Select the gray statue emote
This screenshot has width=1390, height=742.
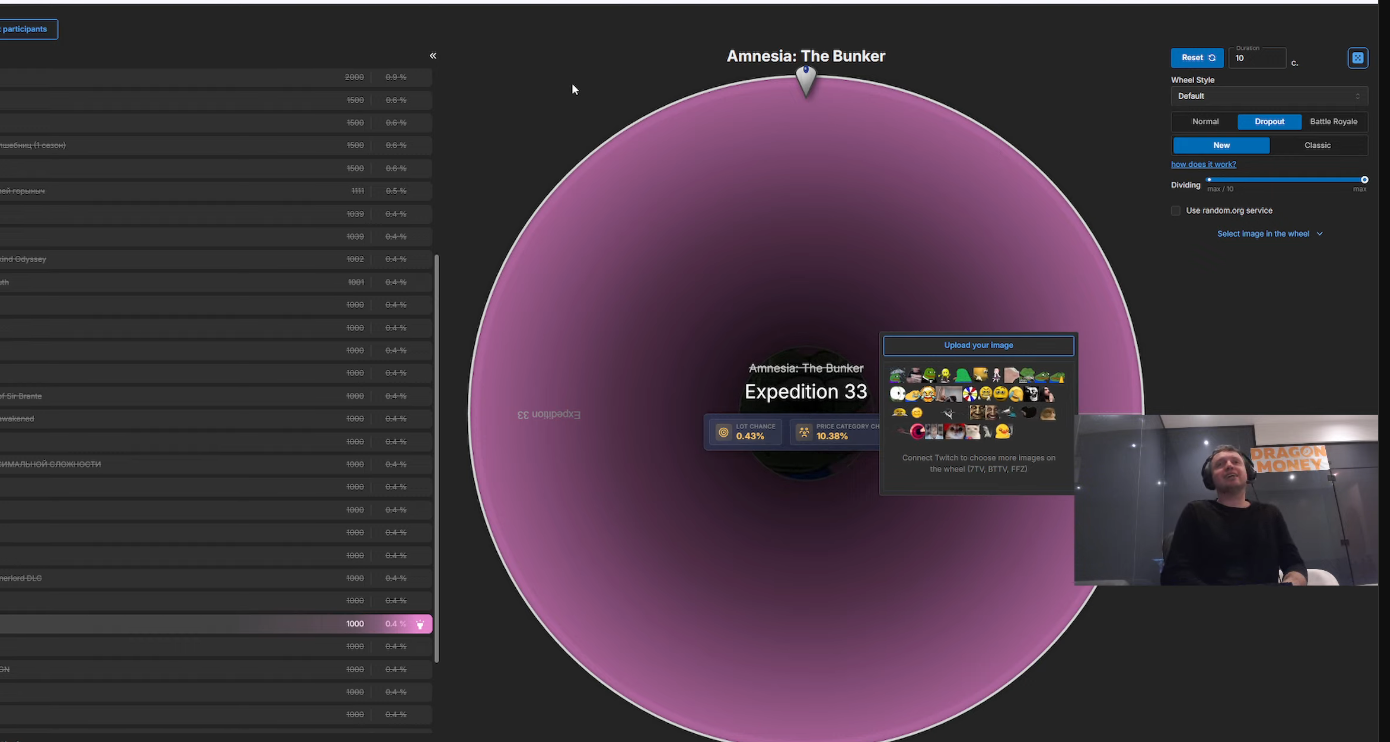(986, 432)
